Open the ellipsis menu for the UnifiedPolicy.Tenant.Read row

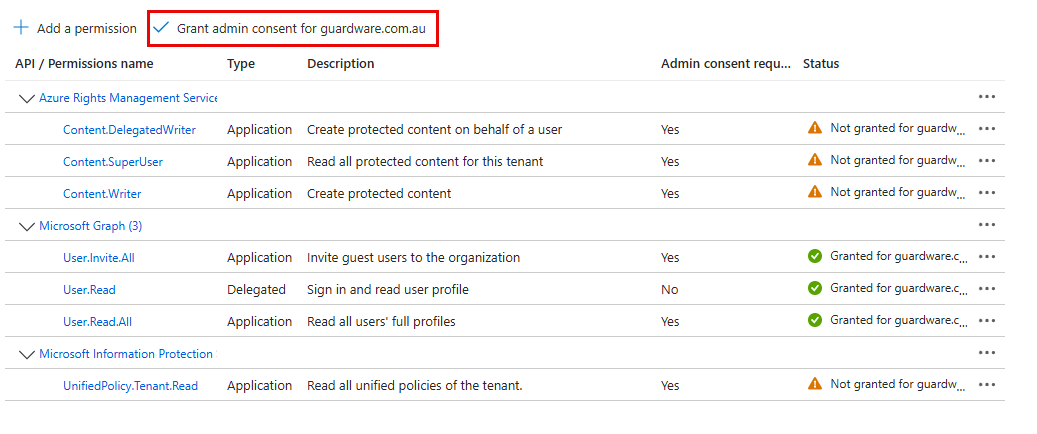(x=987, y=385)
